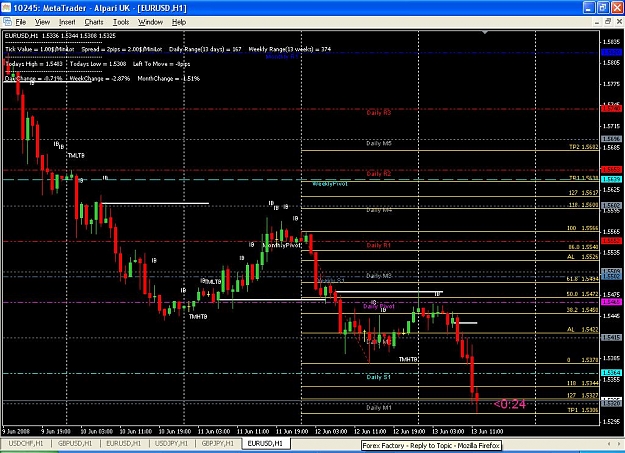625x453 pixels.
Task: Switch to the USDCHF,H1 chart tab
Action: (x=26, y=443)
